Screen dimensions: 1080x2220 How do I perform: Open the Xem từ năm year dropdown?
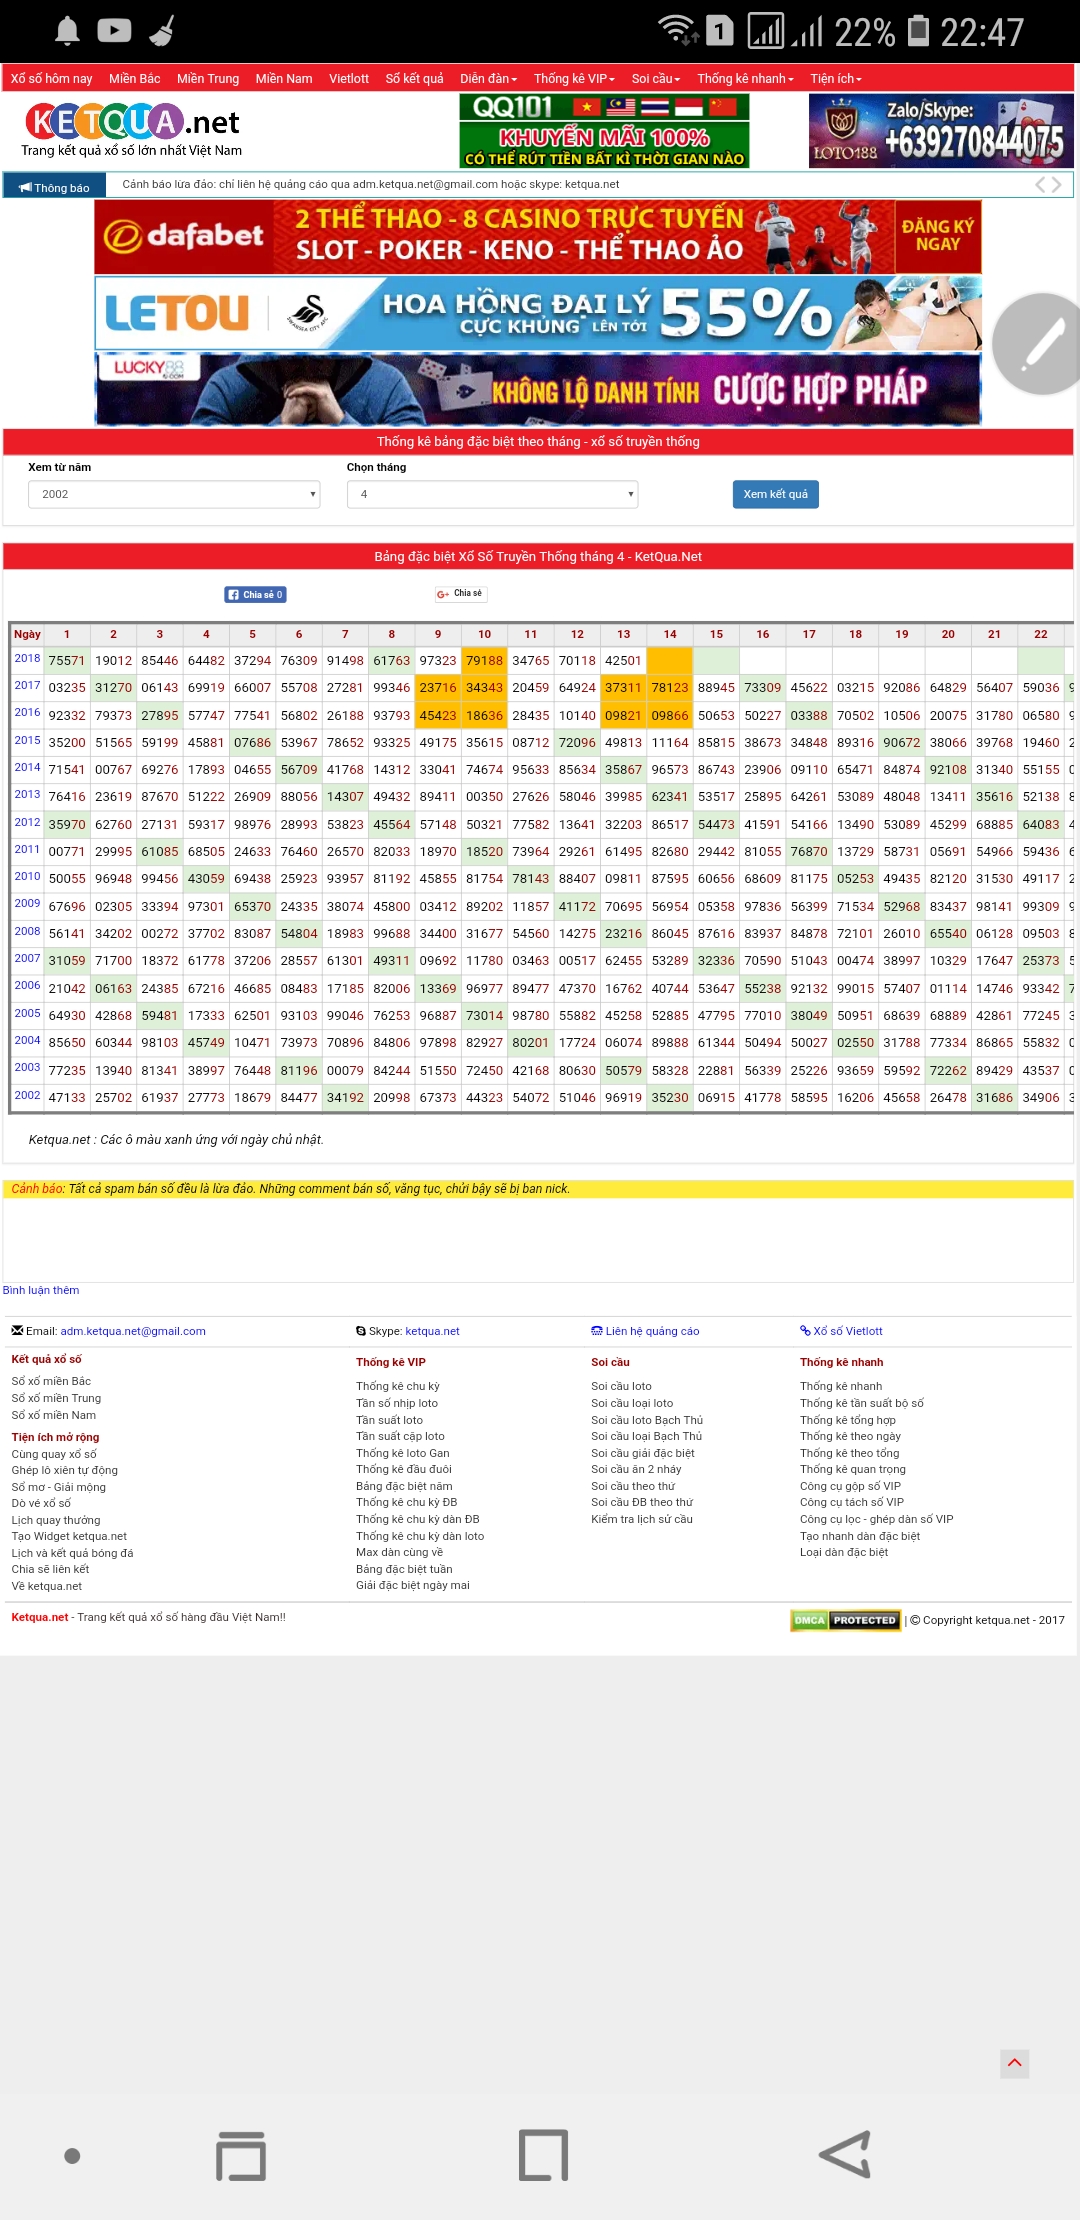[174, 494]
